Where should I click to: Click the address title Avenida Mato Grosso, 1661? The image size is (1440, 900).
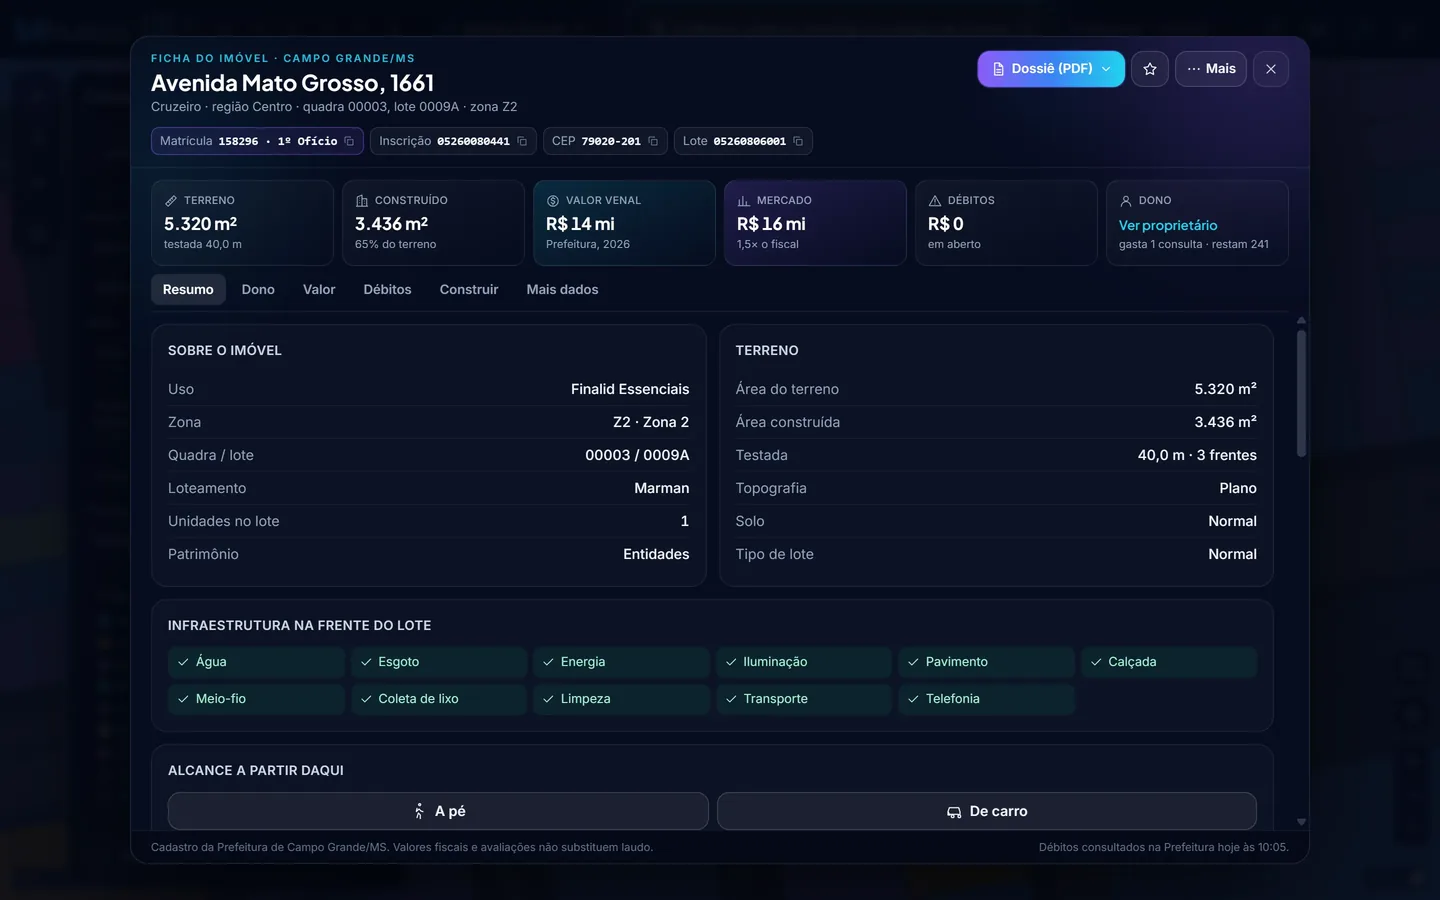293,83
